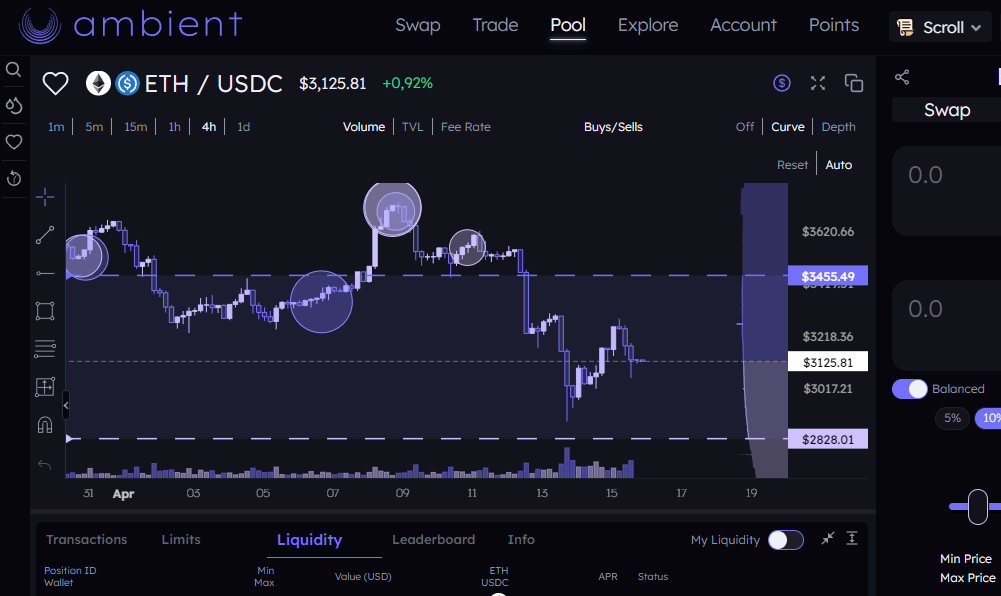Image resolution: width=1001 pixels, height=596 pixels.
Task: Switch chart to Depth view
Action: coord(838,127)
